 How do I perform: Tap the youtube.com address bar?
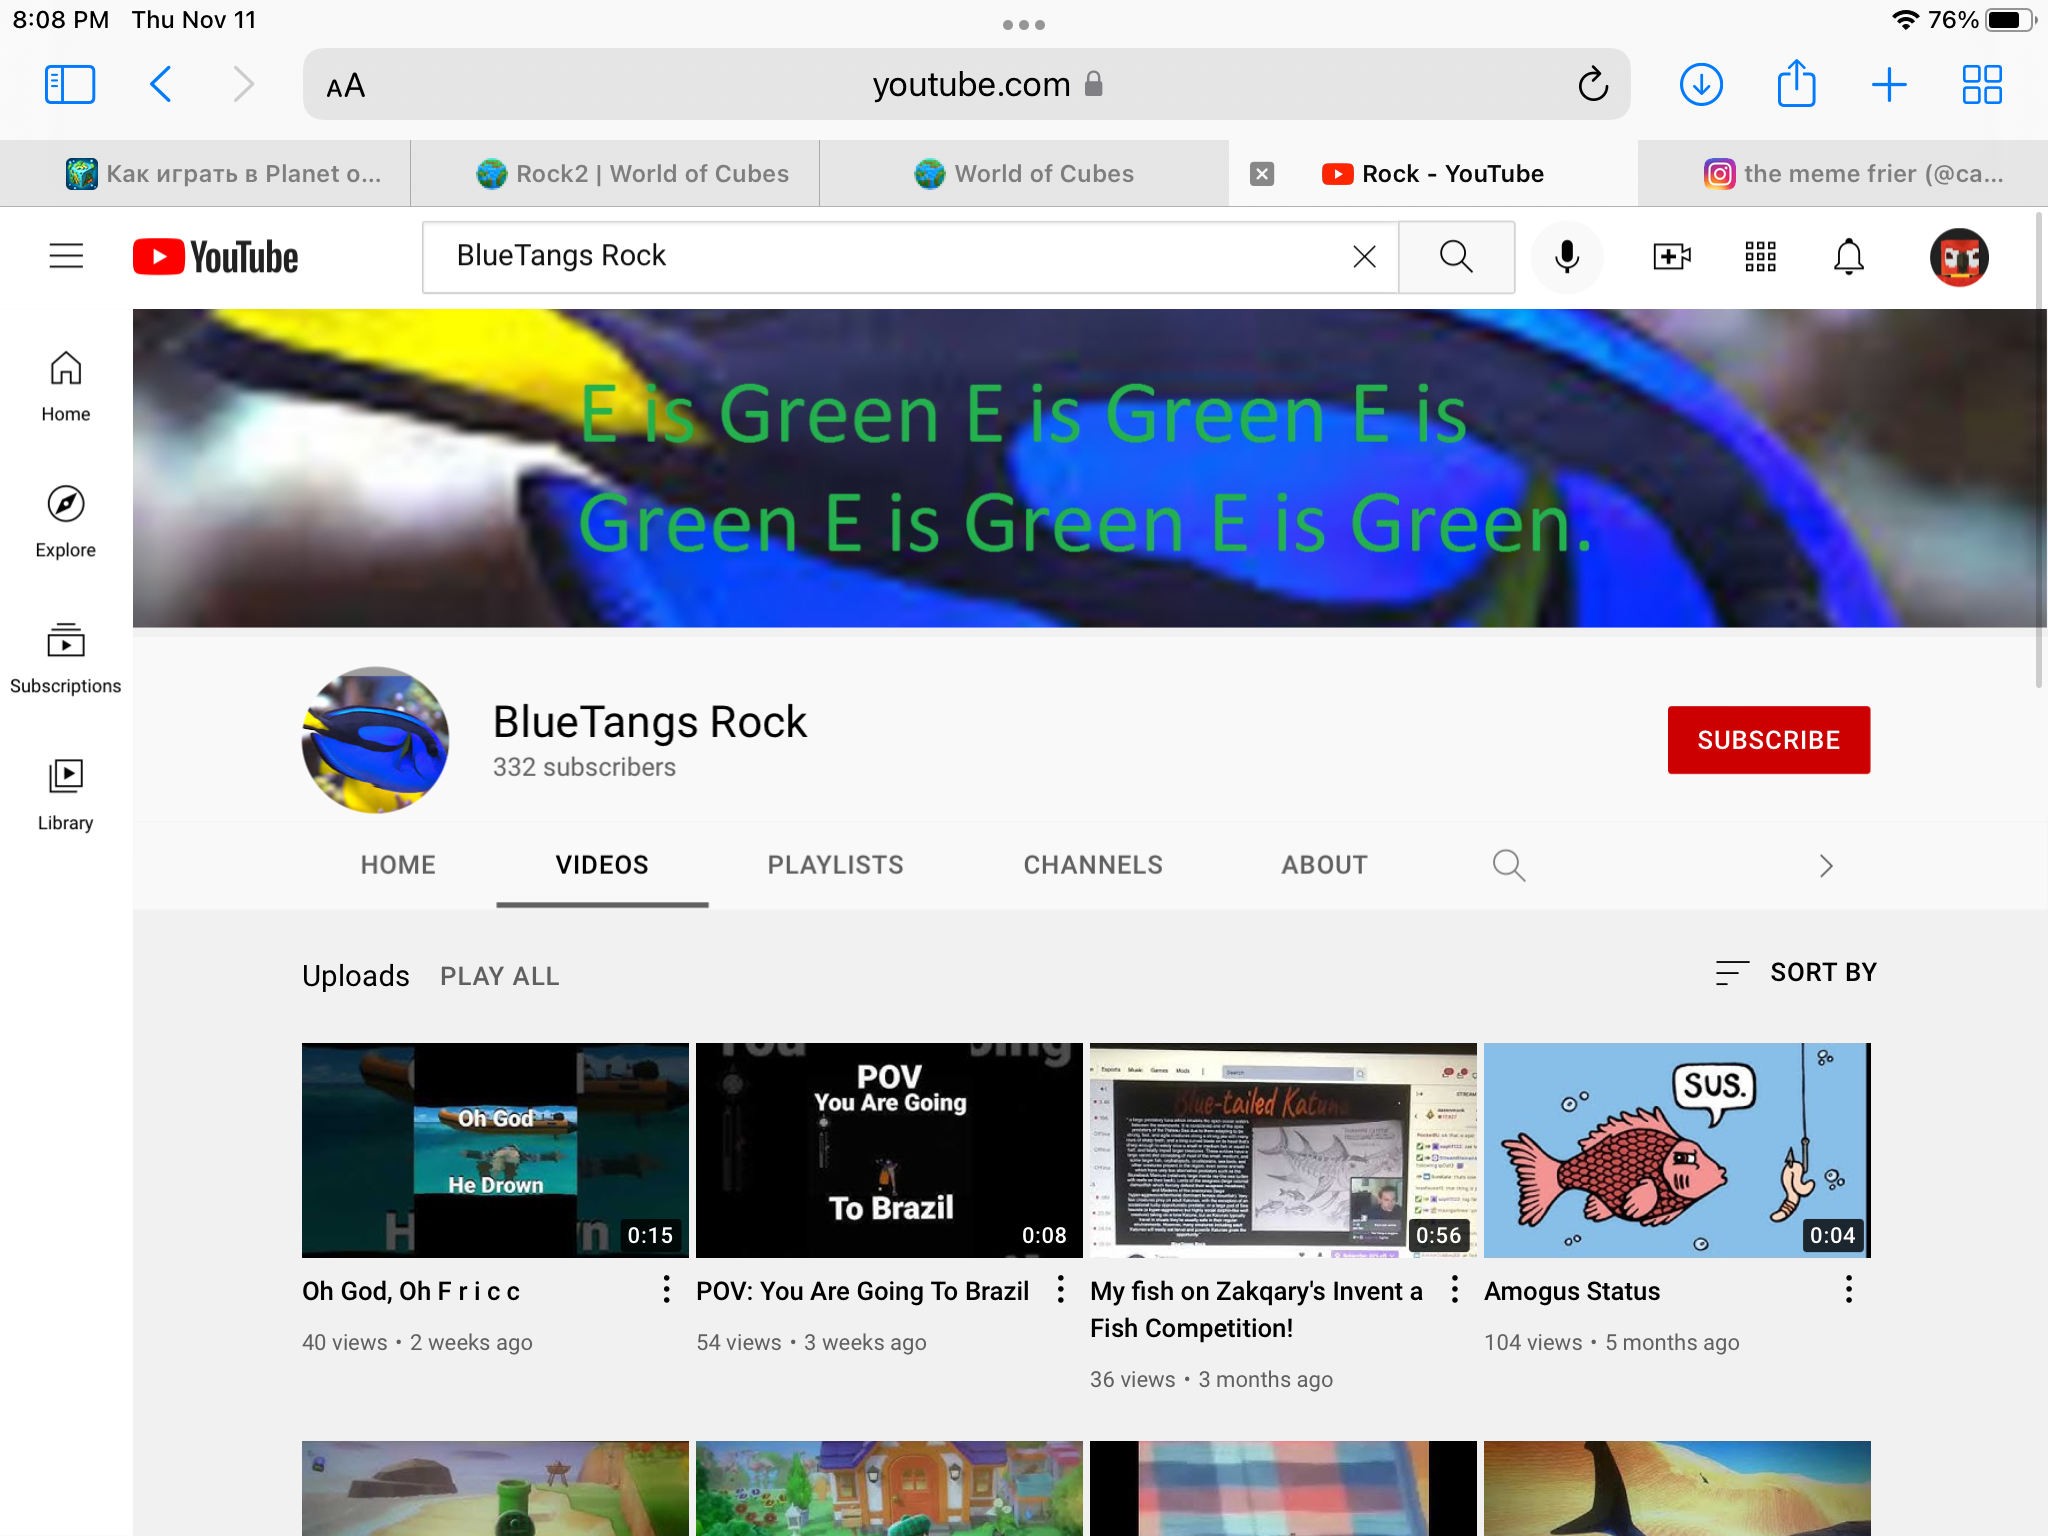coord(967,85)
